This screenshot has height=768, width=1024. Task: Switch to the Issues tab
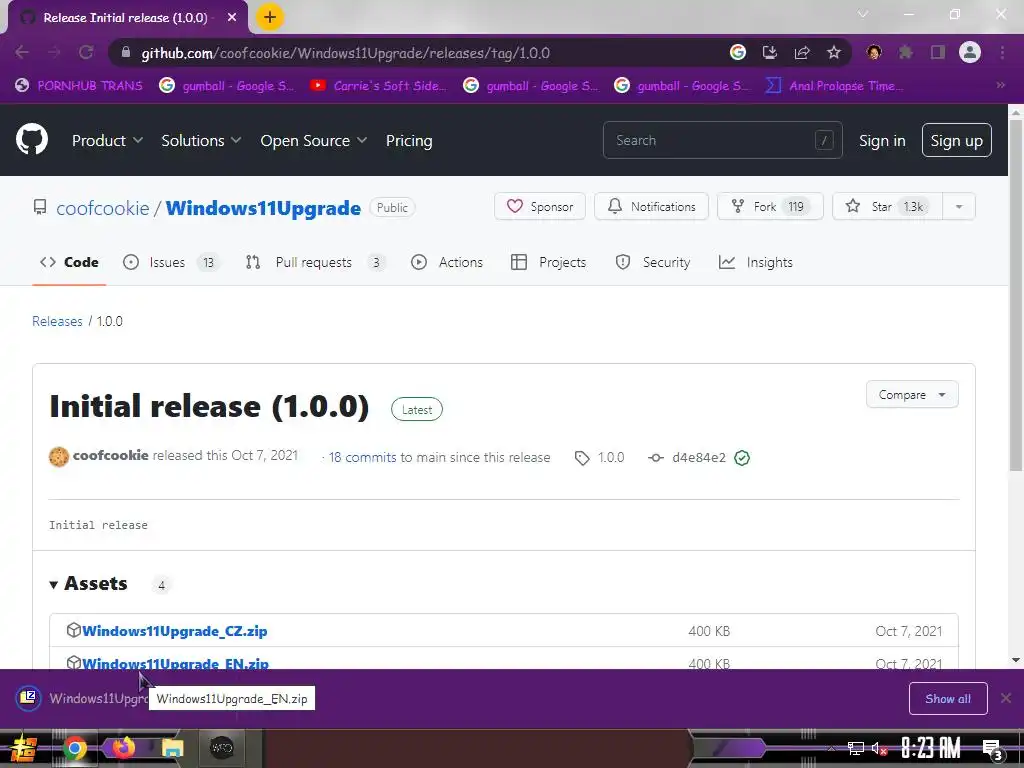pyautogui.click(x=170, y=262)
